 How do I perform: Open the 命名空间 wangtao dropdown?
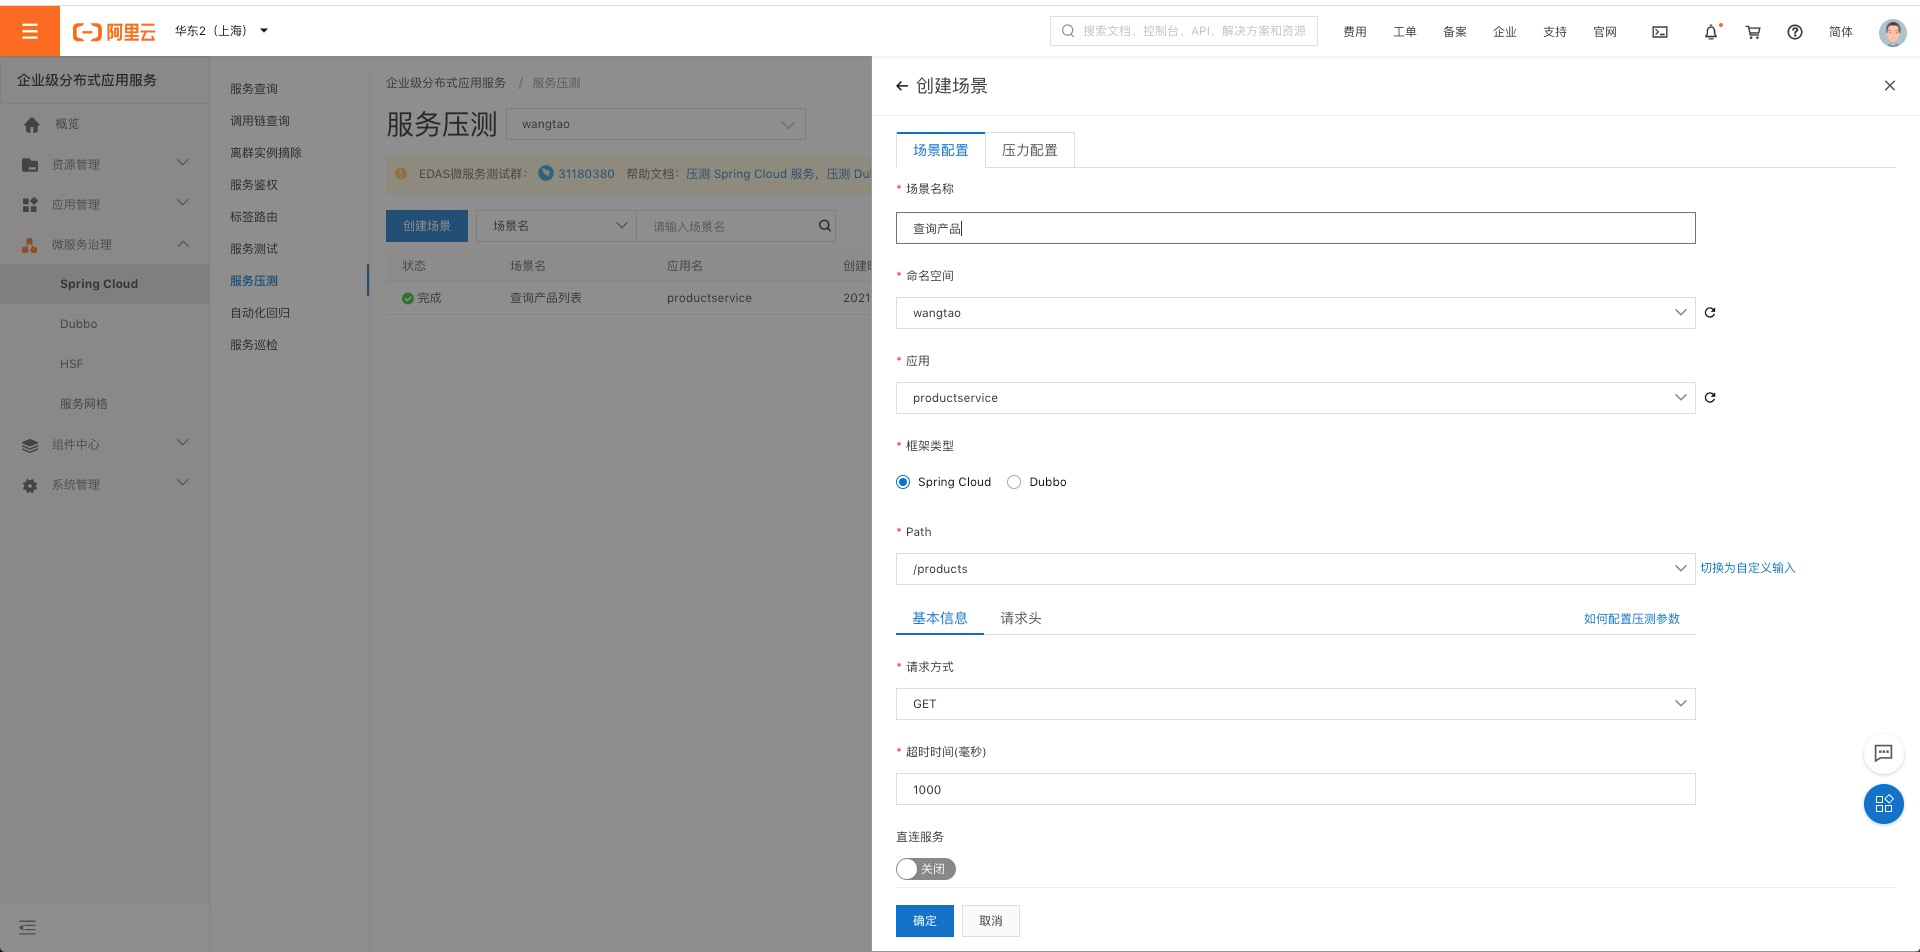(1295, 313)
